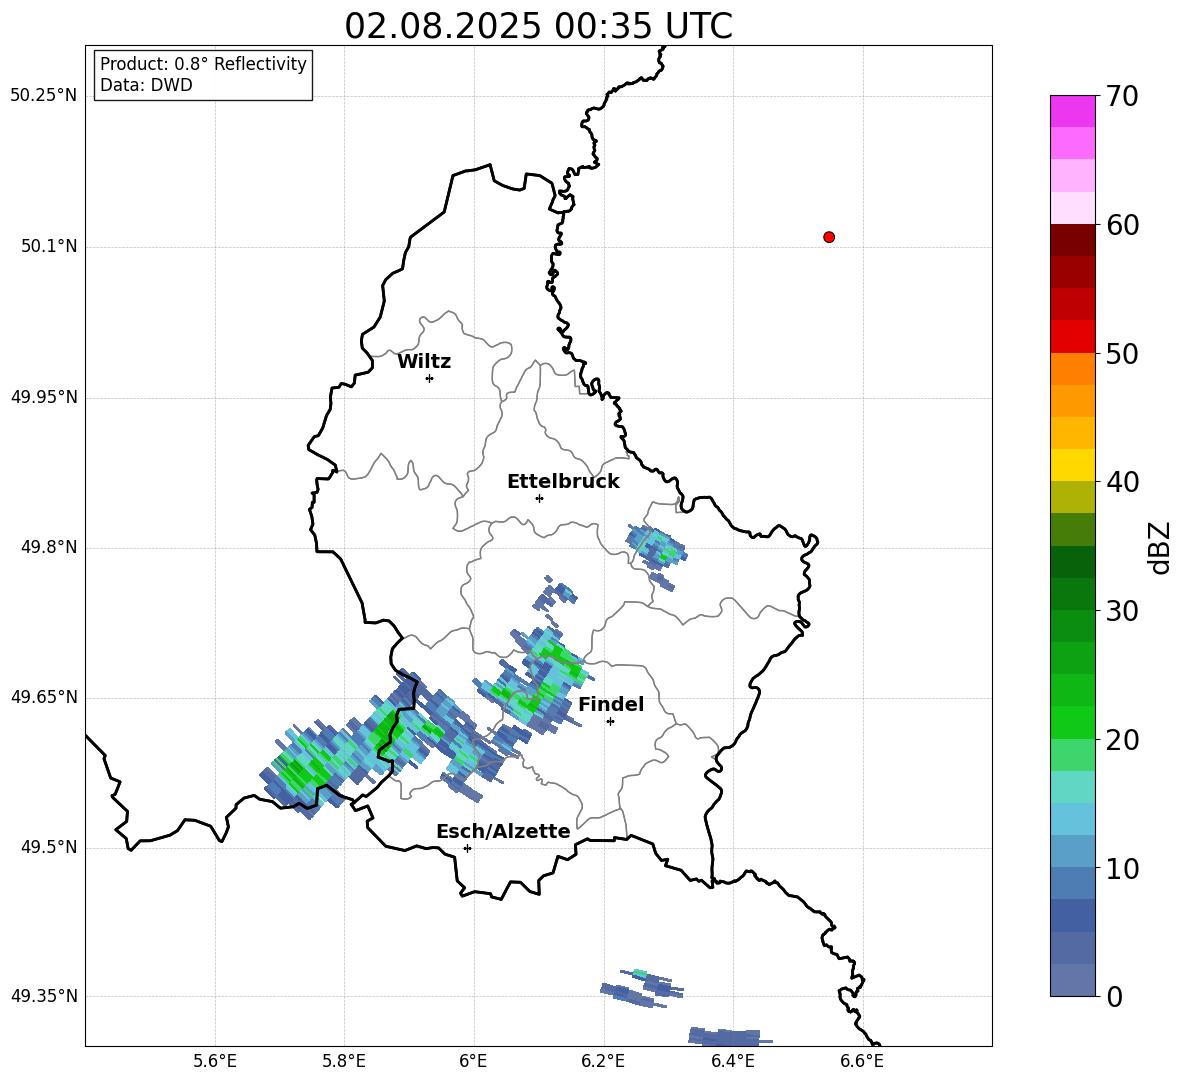Click the Product: 0.8° Reflectivity text
Viewport: 1184px width, 1081px height.
[203, 64]
